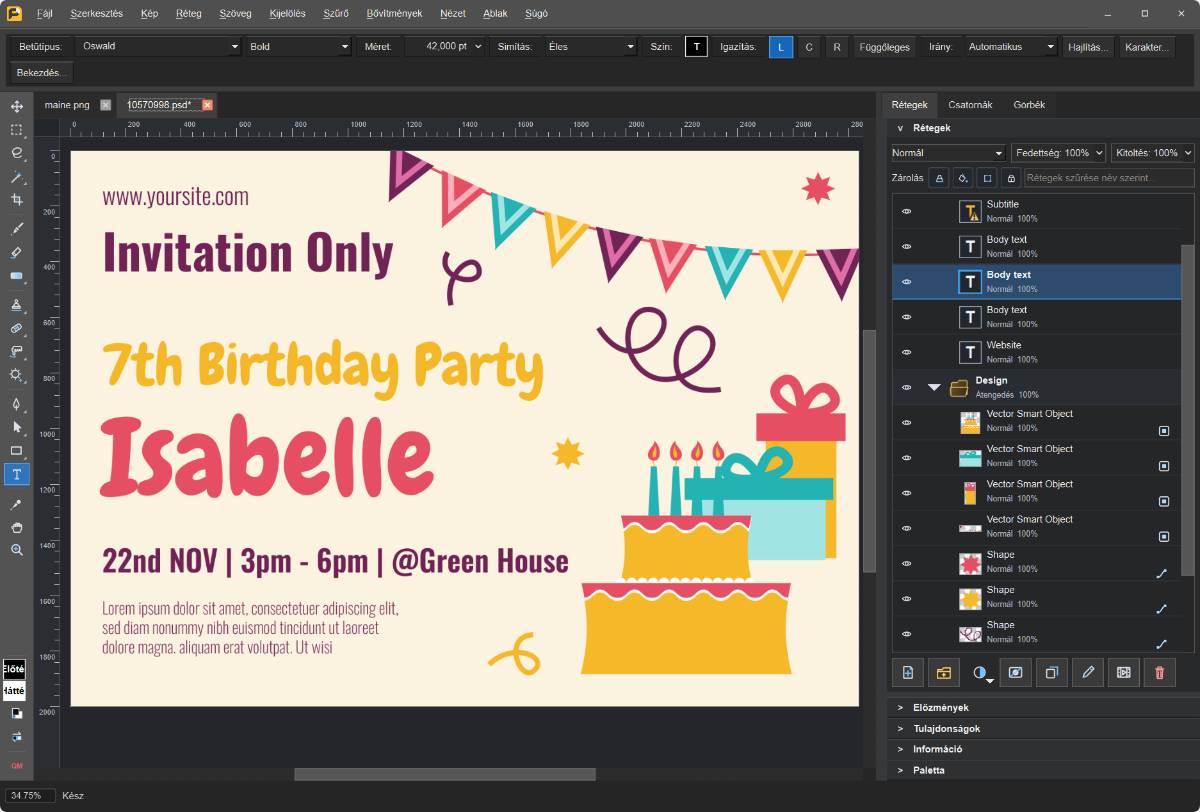The image size is (1200, 812).
Task: Click the Függőleges button
Action: pos(884,47)
